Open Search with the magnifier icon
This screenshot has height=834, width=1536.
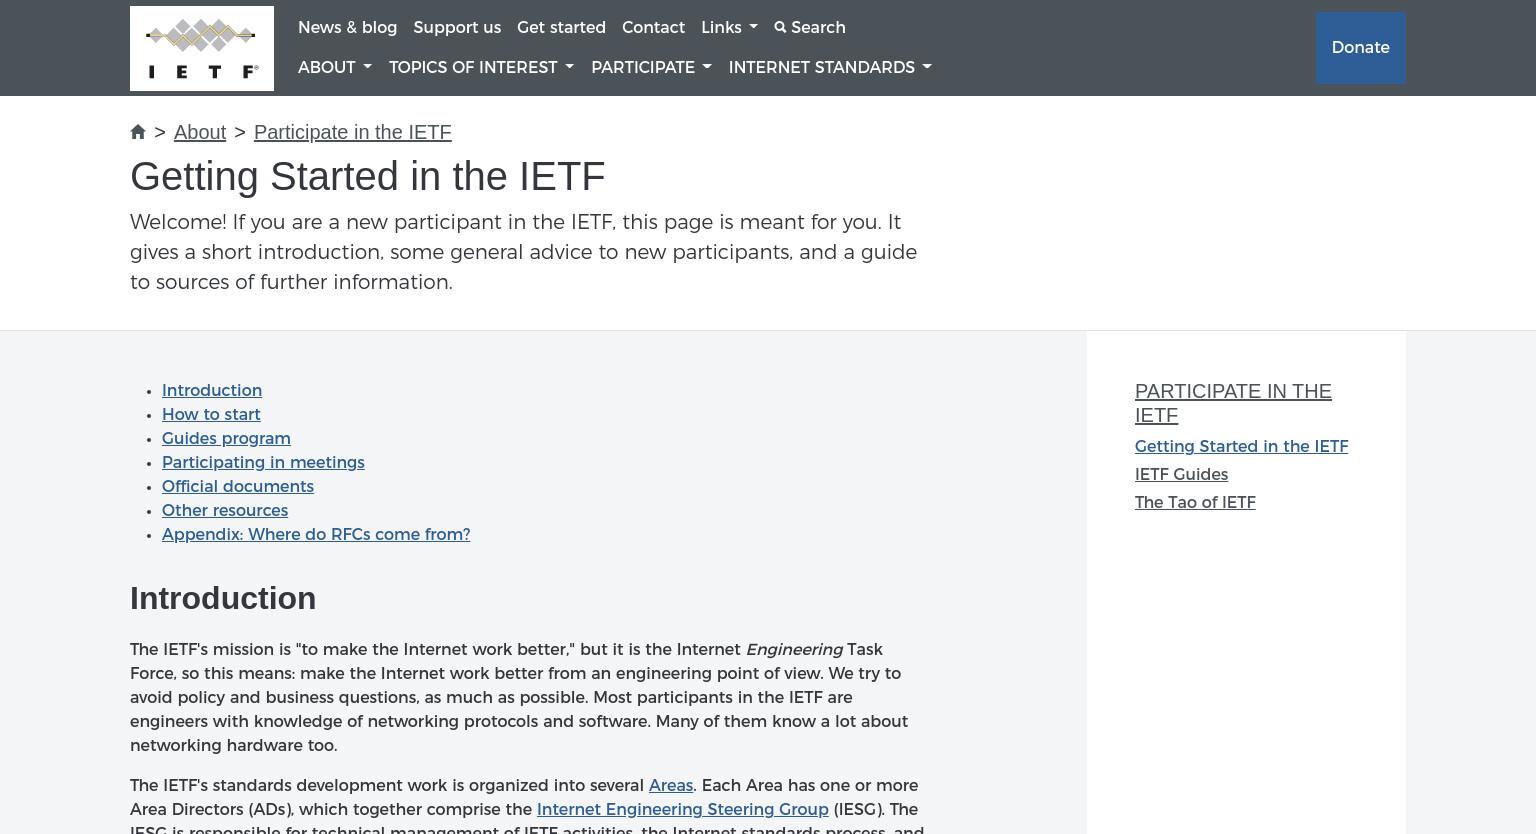tap(809, 28)
